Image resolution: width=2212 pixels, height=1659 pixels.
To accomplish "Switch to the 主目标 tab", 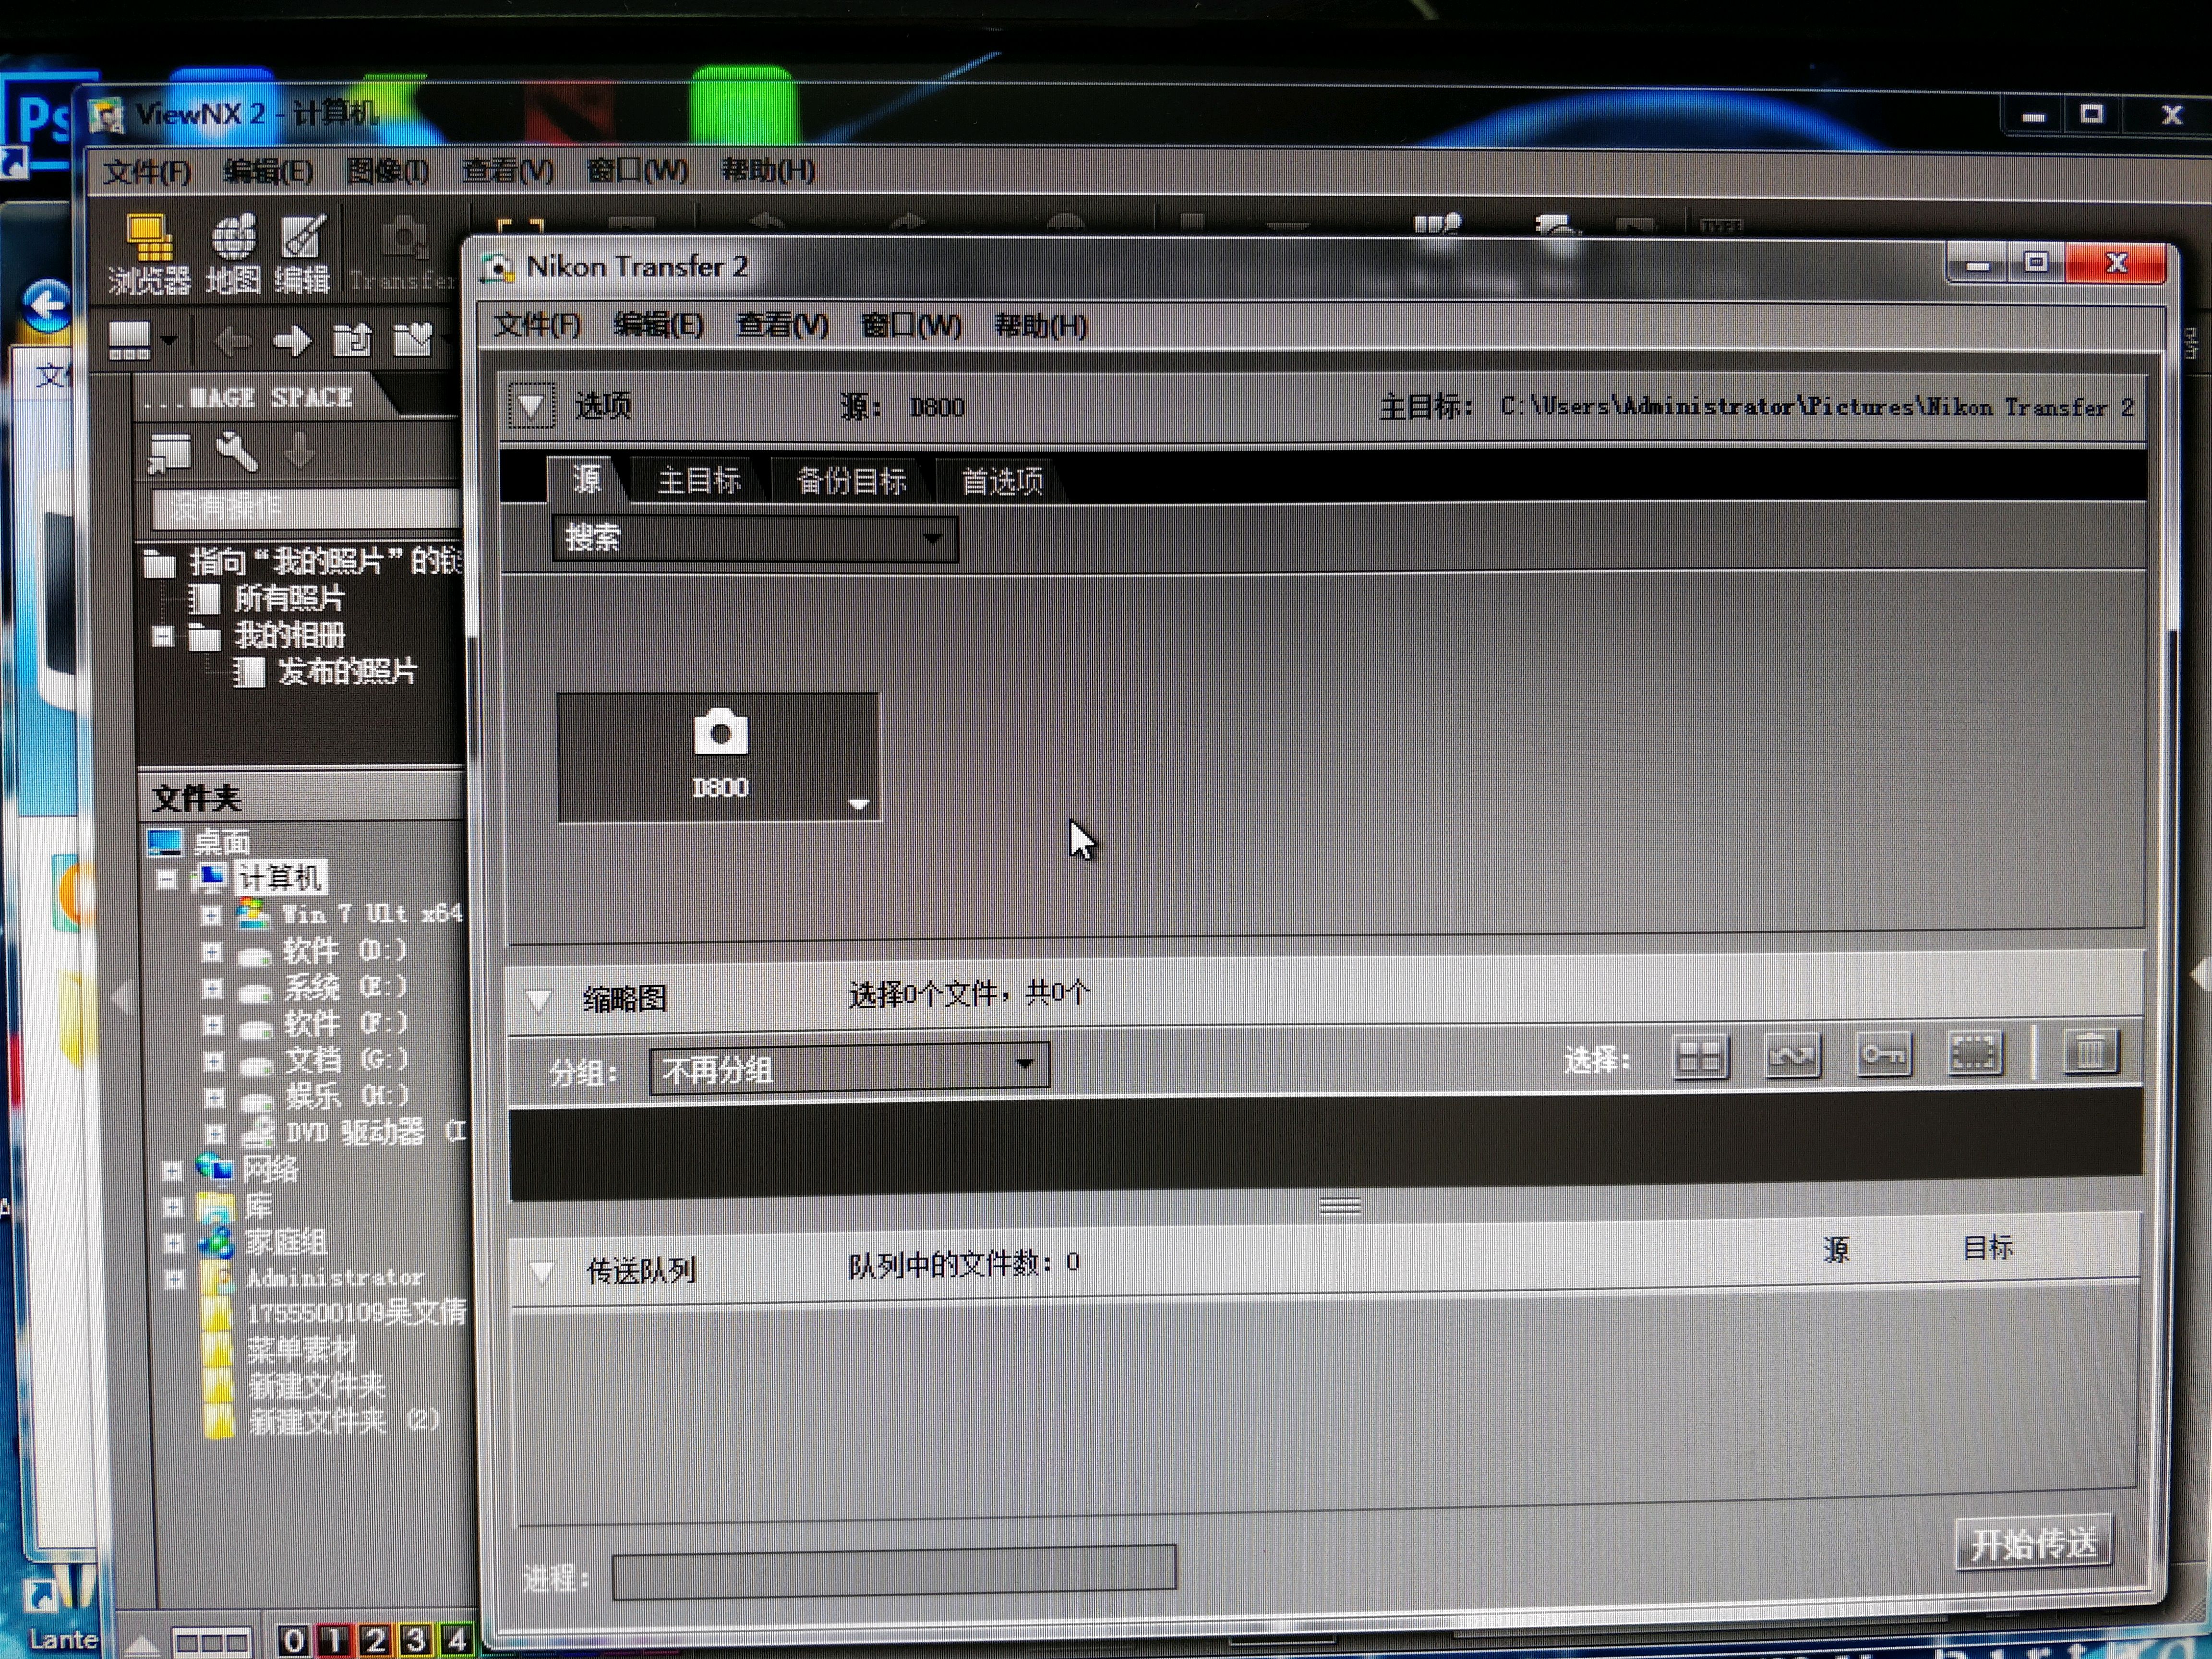I will [699, 481].
